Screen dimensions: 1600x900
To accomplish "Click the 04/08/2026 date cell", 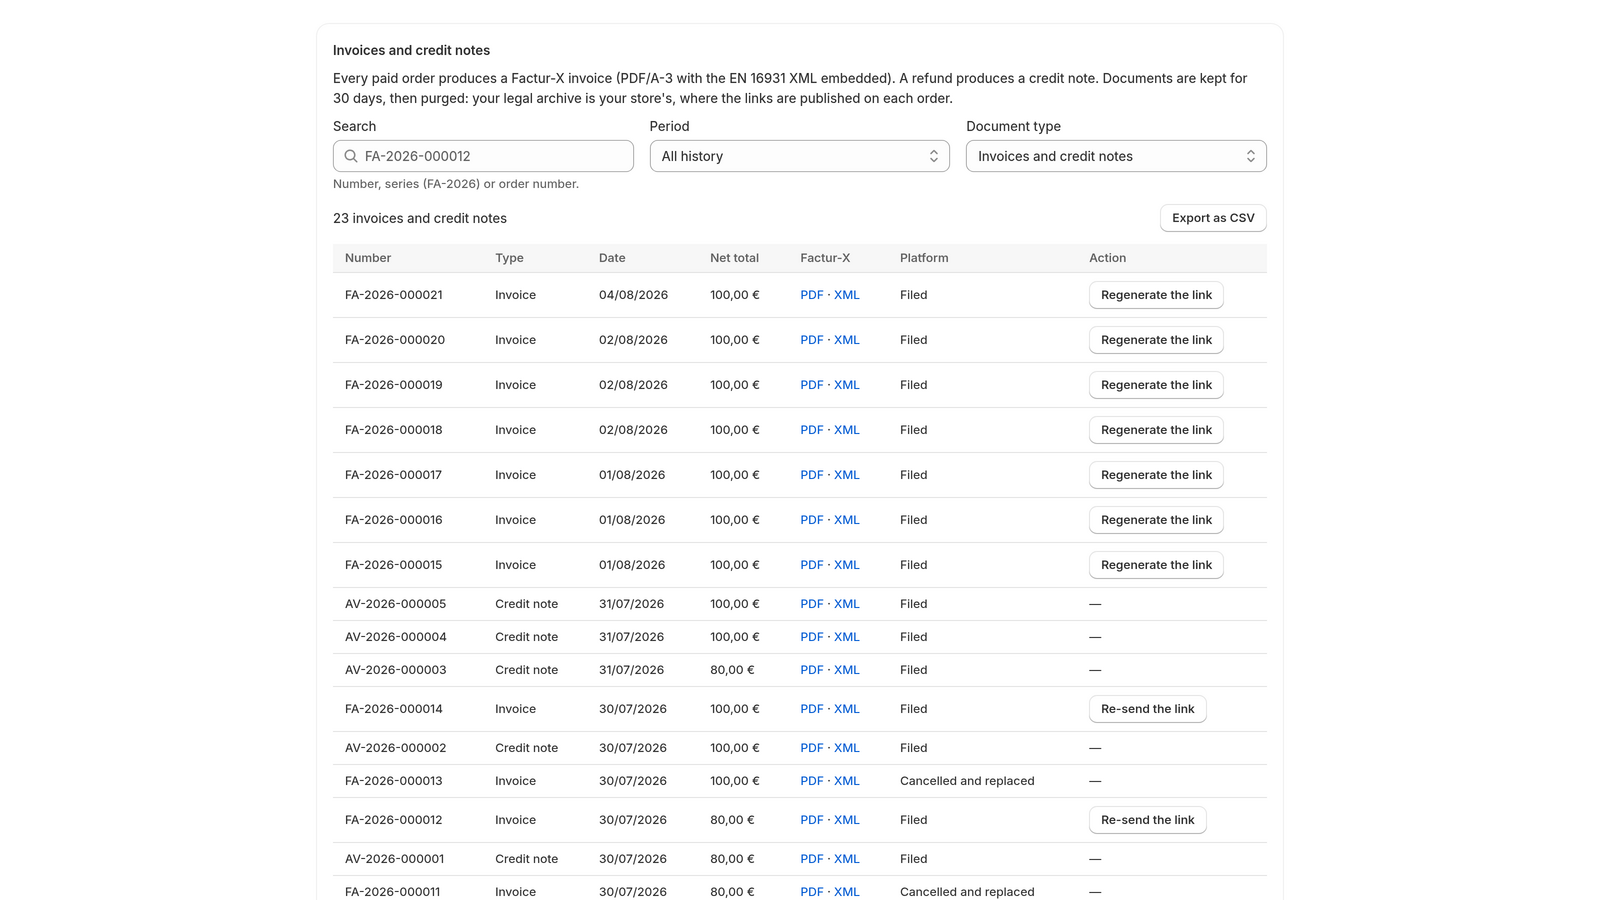I will pos(633,295).
